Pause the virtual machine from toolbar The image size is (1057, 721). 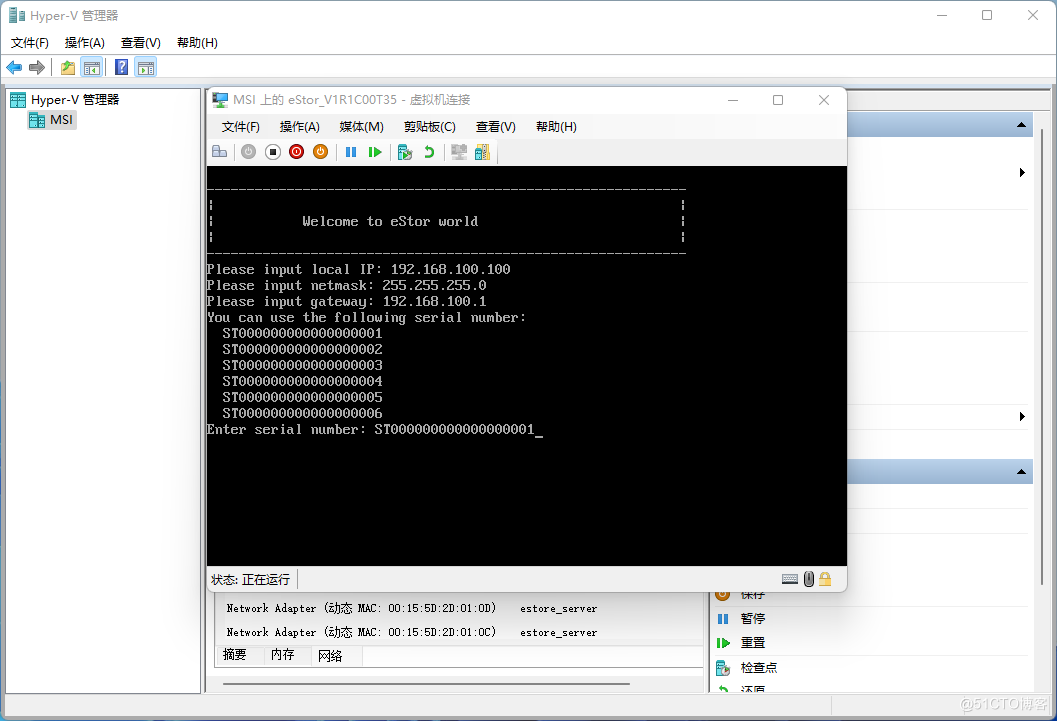click(351, 152)
